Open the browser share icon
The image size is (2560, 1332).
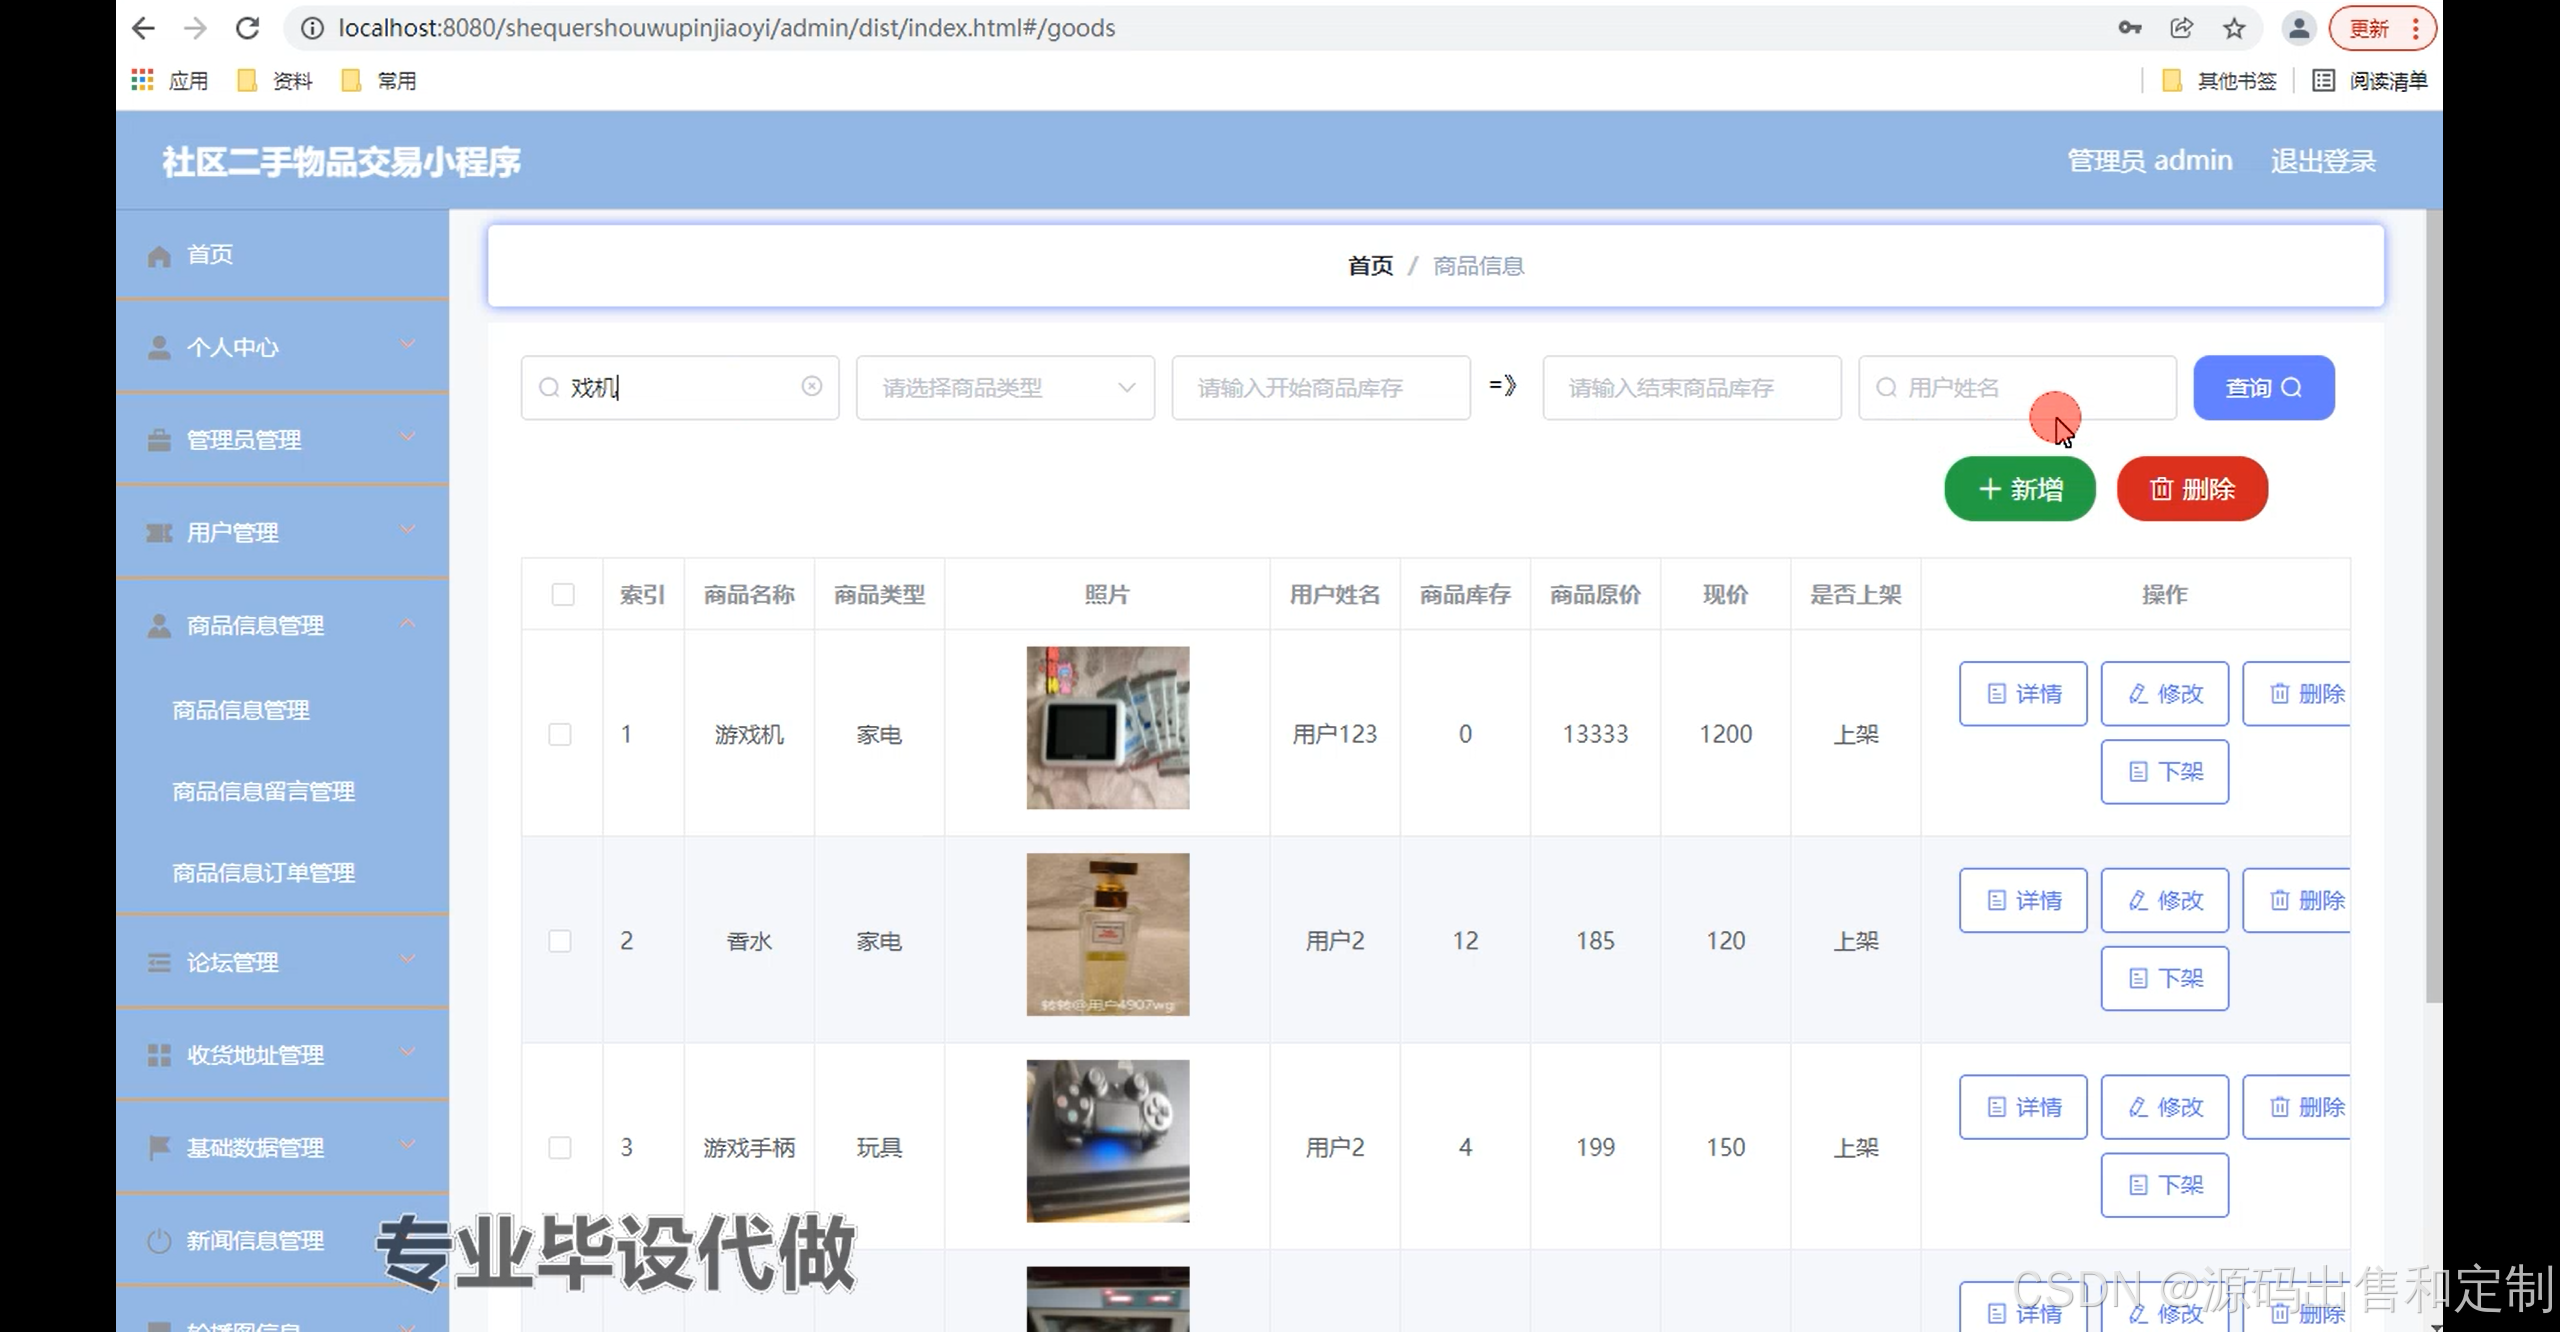(x=2181, y=28)
